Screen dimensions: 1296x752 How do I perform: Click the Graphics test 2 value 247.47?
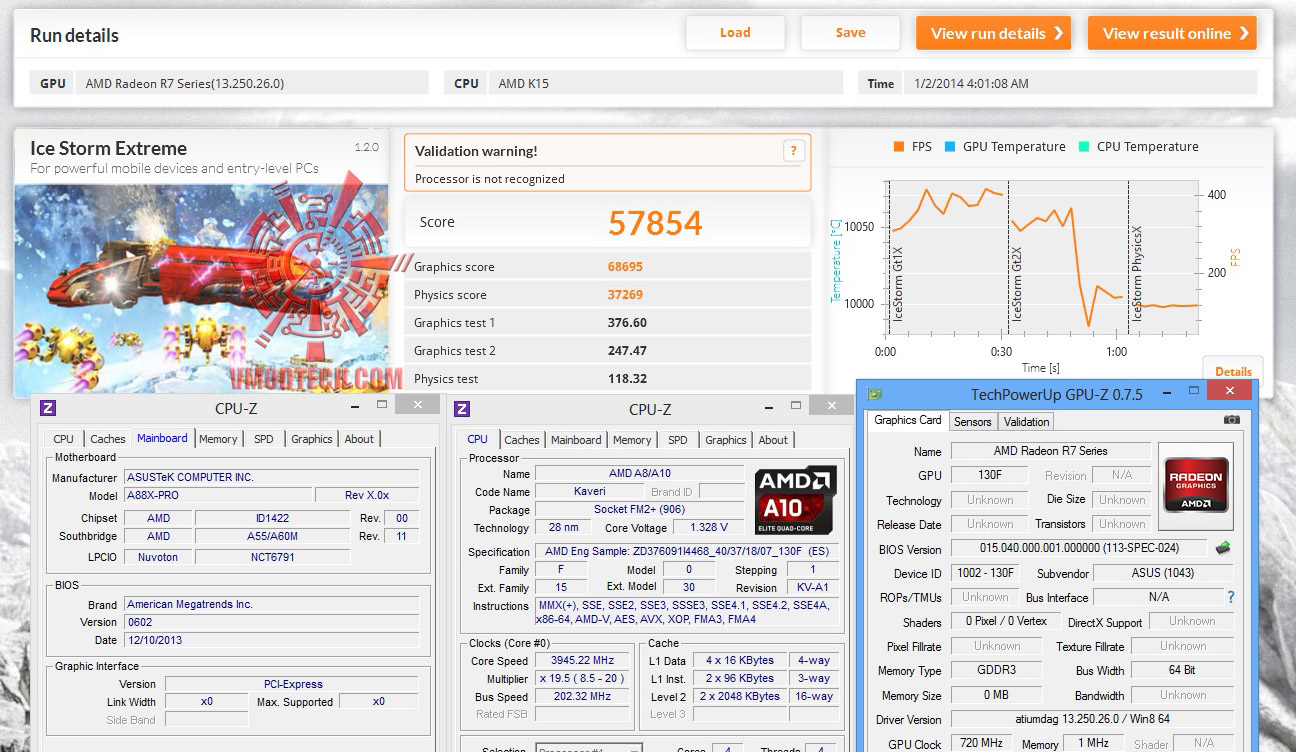[627, 351]
